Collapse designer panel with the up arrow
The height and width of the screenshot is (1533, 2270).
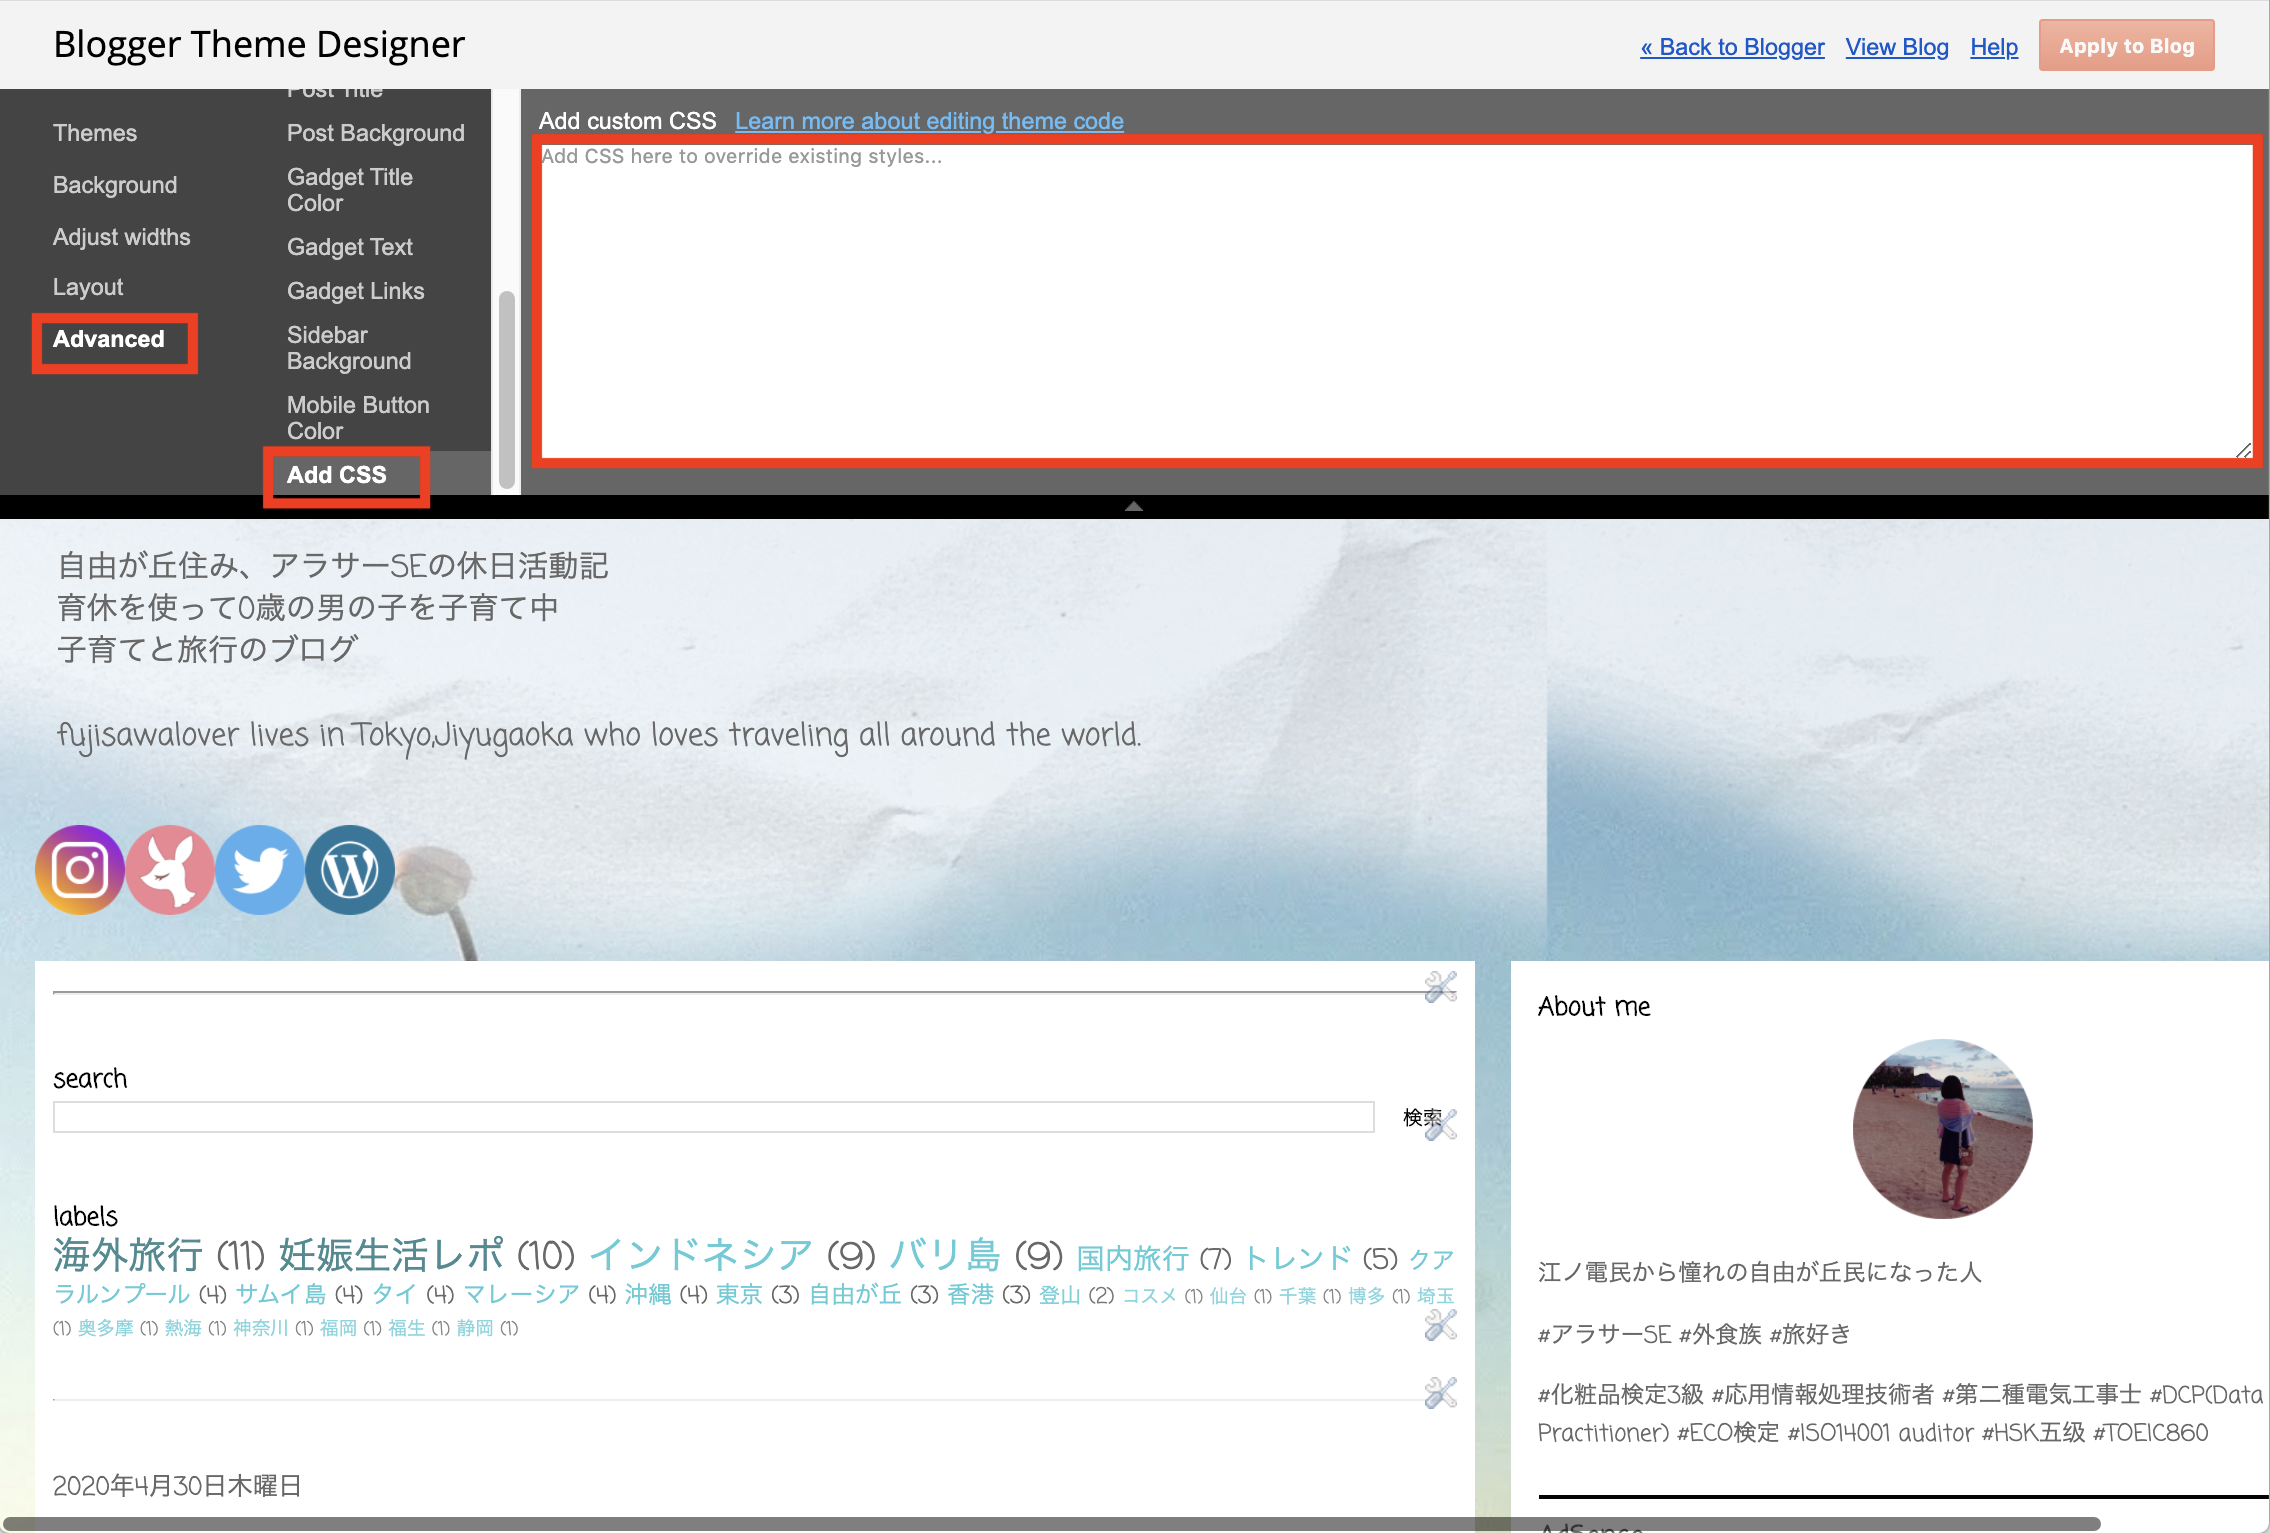(1134, 507)
